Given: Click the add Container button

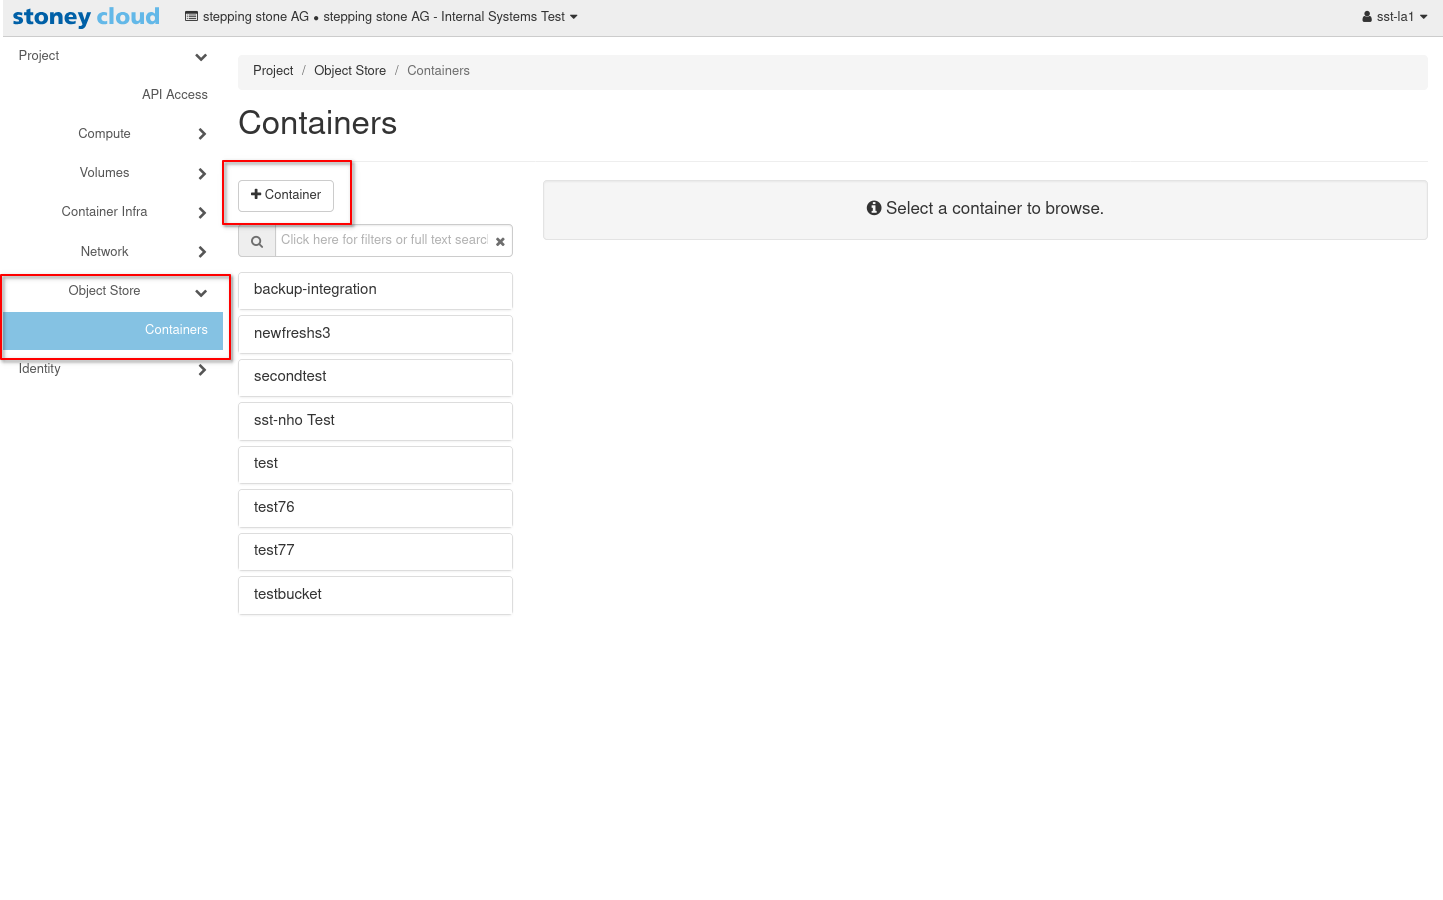Looking at the screenshot, I should [286, 195].
